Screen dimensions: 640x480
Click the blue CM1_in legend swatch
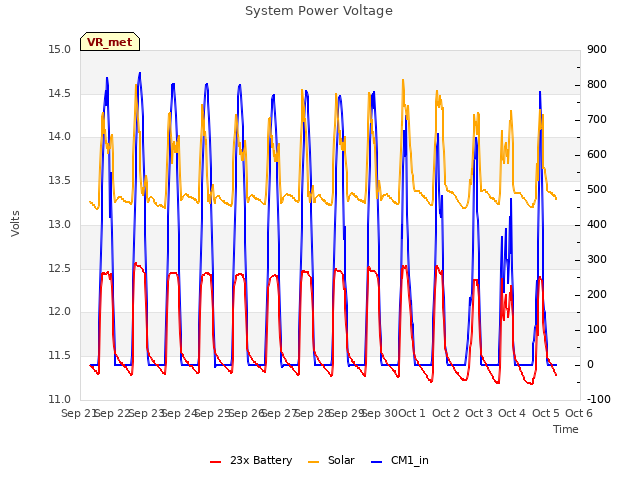coord(376,462)
